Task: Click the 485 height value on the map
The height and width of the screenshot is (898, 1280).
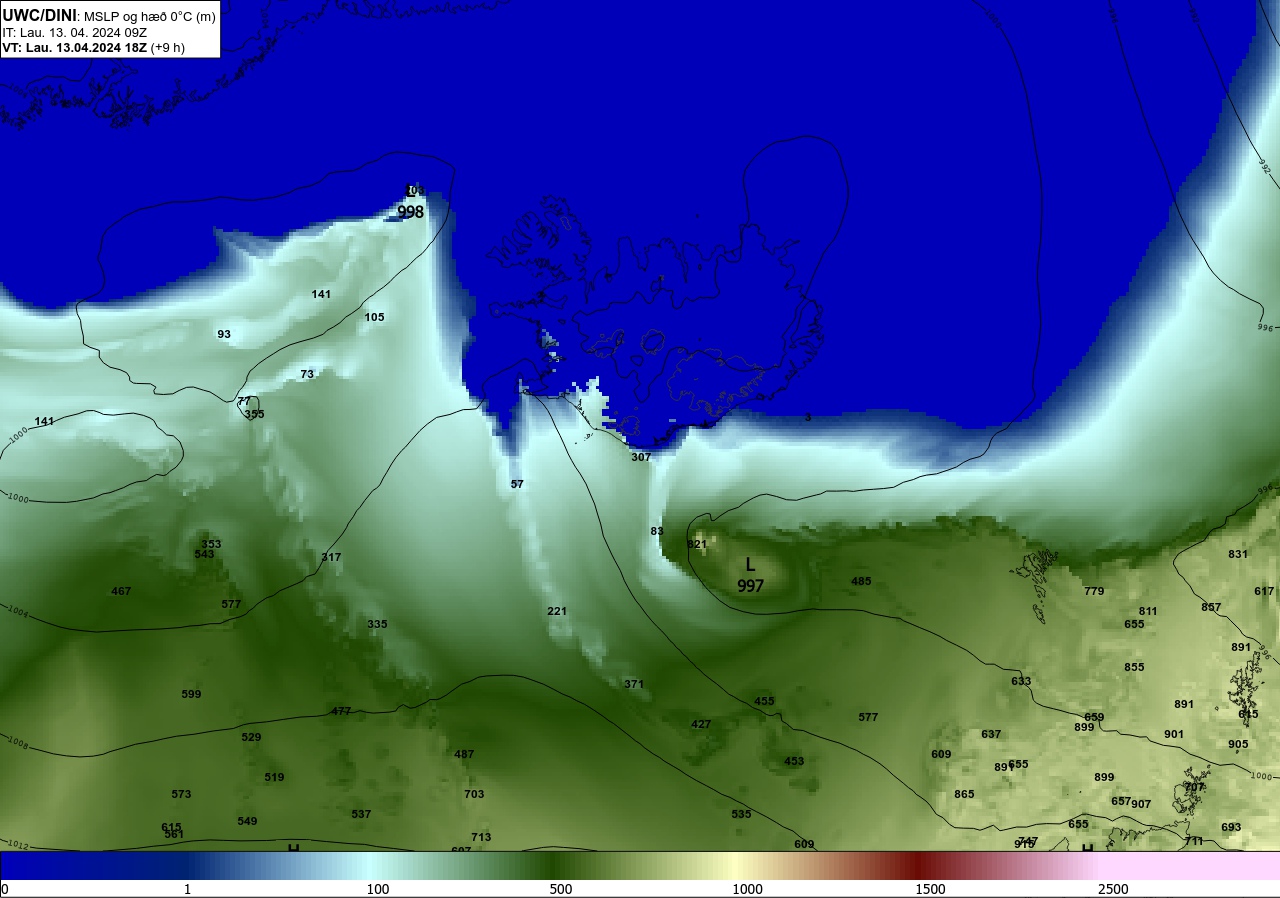Action: pos(861,581)
